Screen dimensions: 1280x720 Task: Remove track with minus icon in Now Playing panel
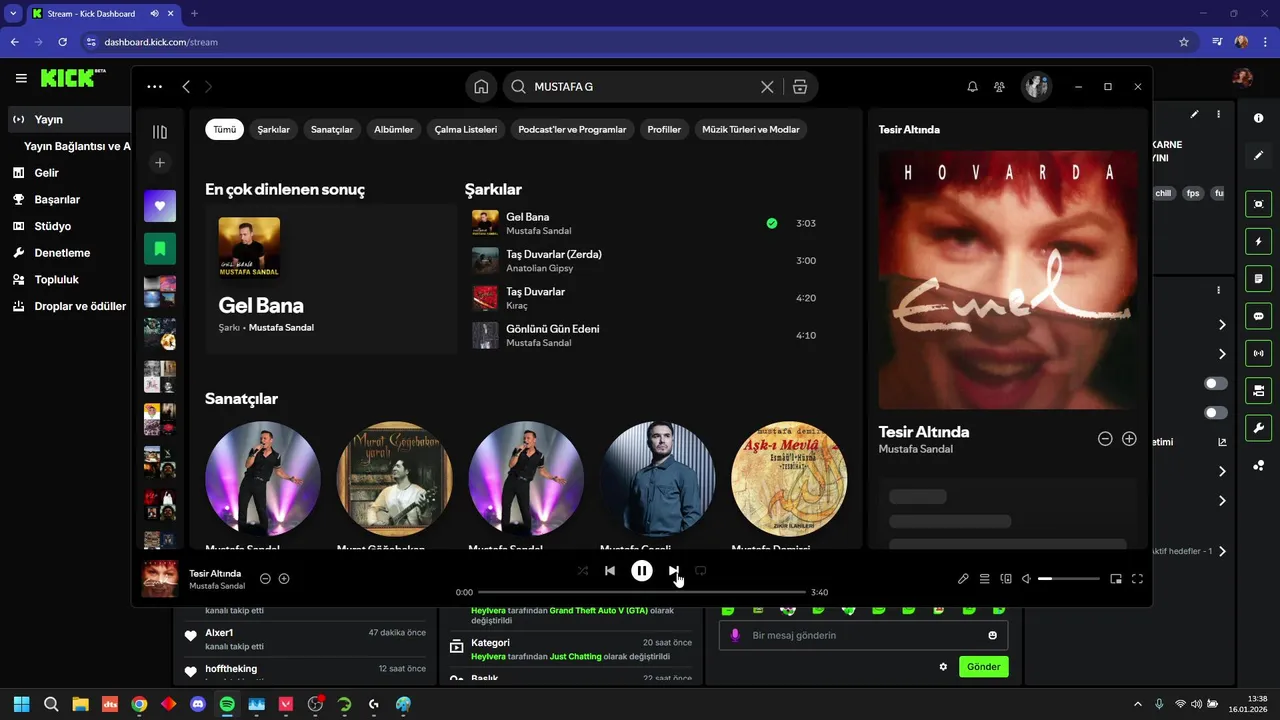[x=1105, y=439]
